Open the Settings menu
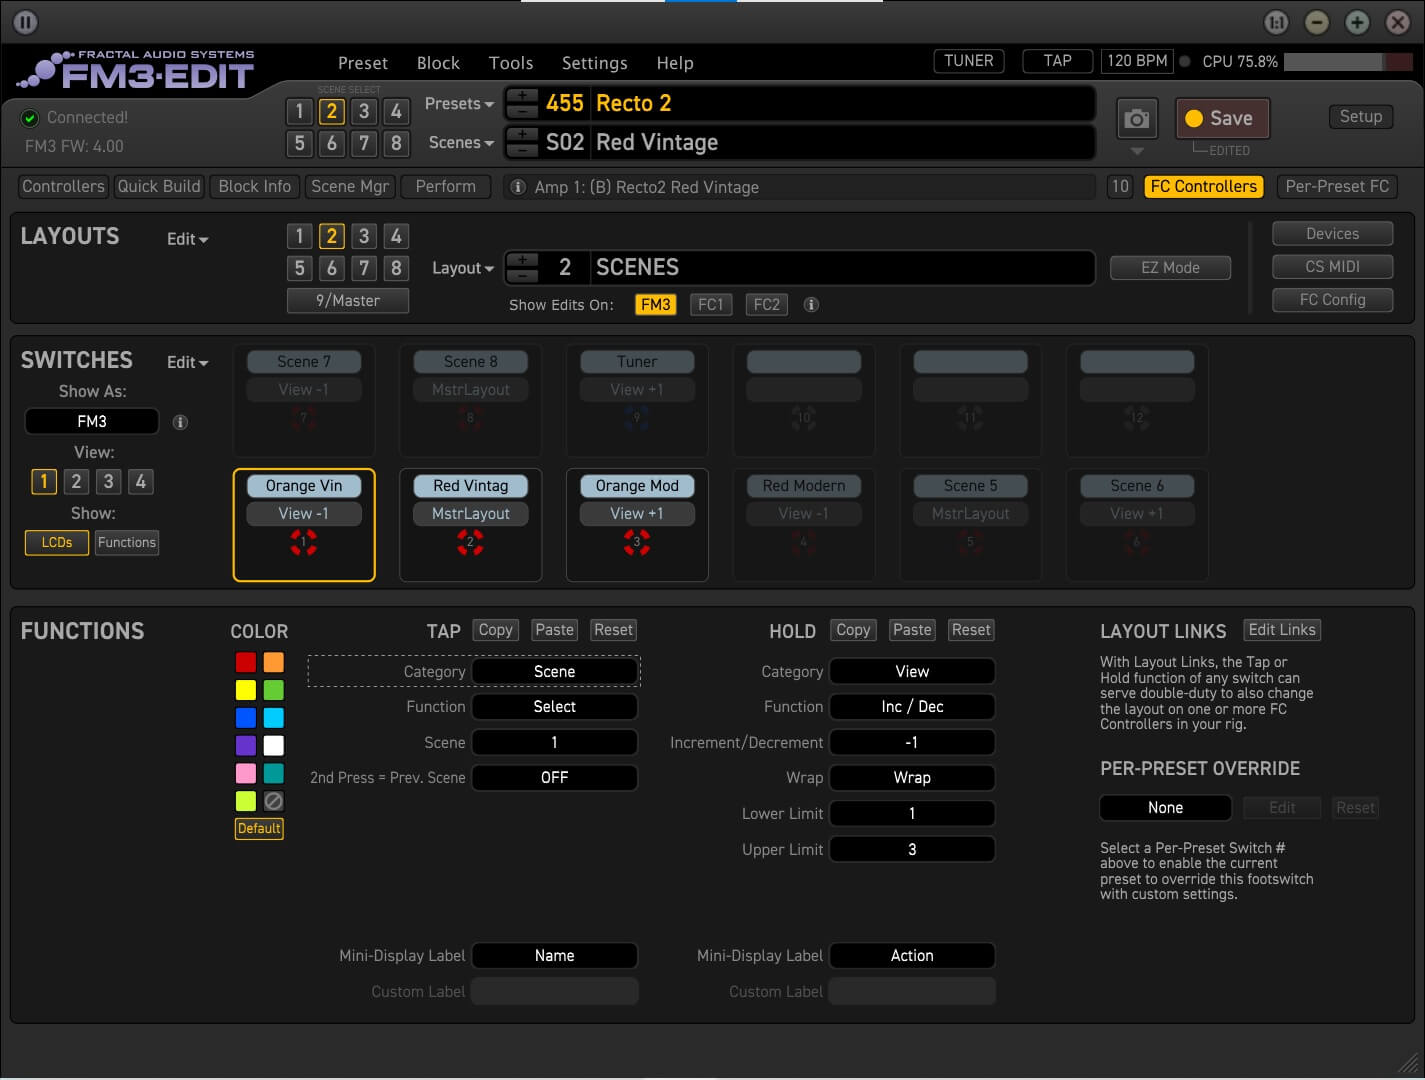 coord(594,63)
